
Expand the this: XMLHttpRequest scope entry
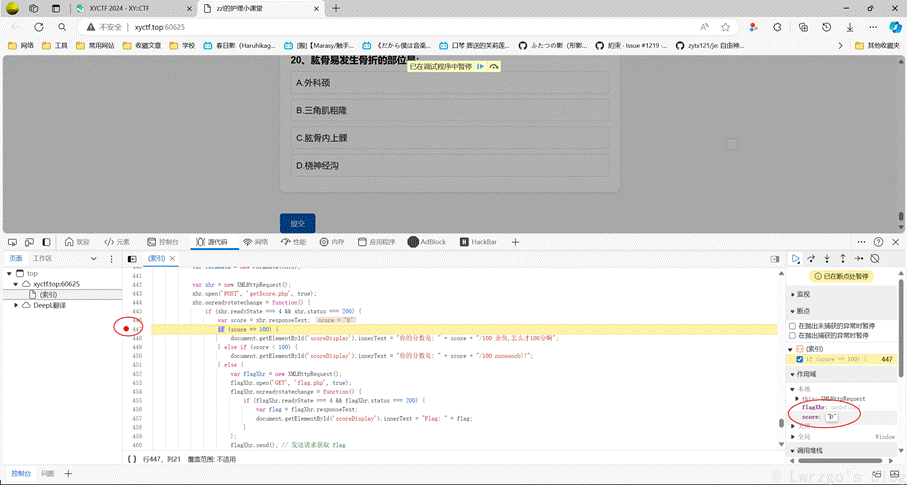click(x=798, y=399)
